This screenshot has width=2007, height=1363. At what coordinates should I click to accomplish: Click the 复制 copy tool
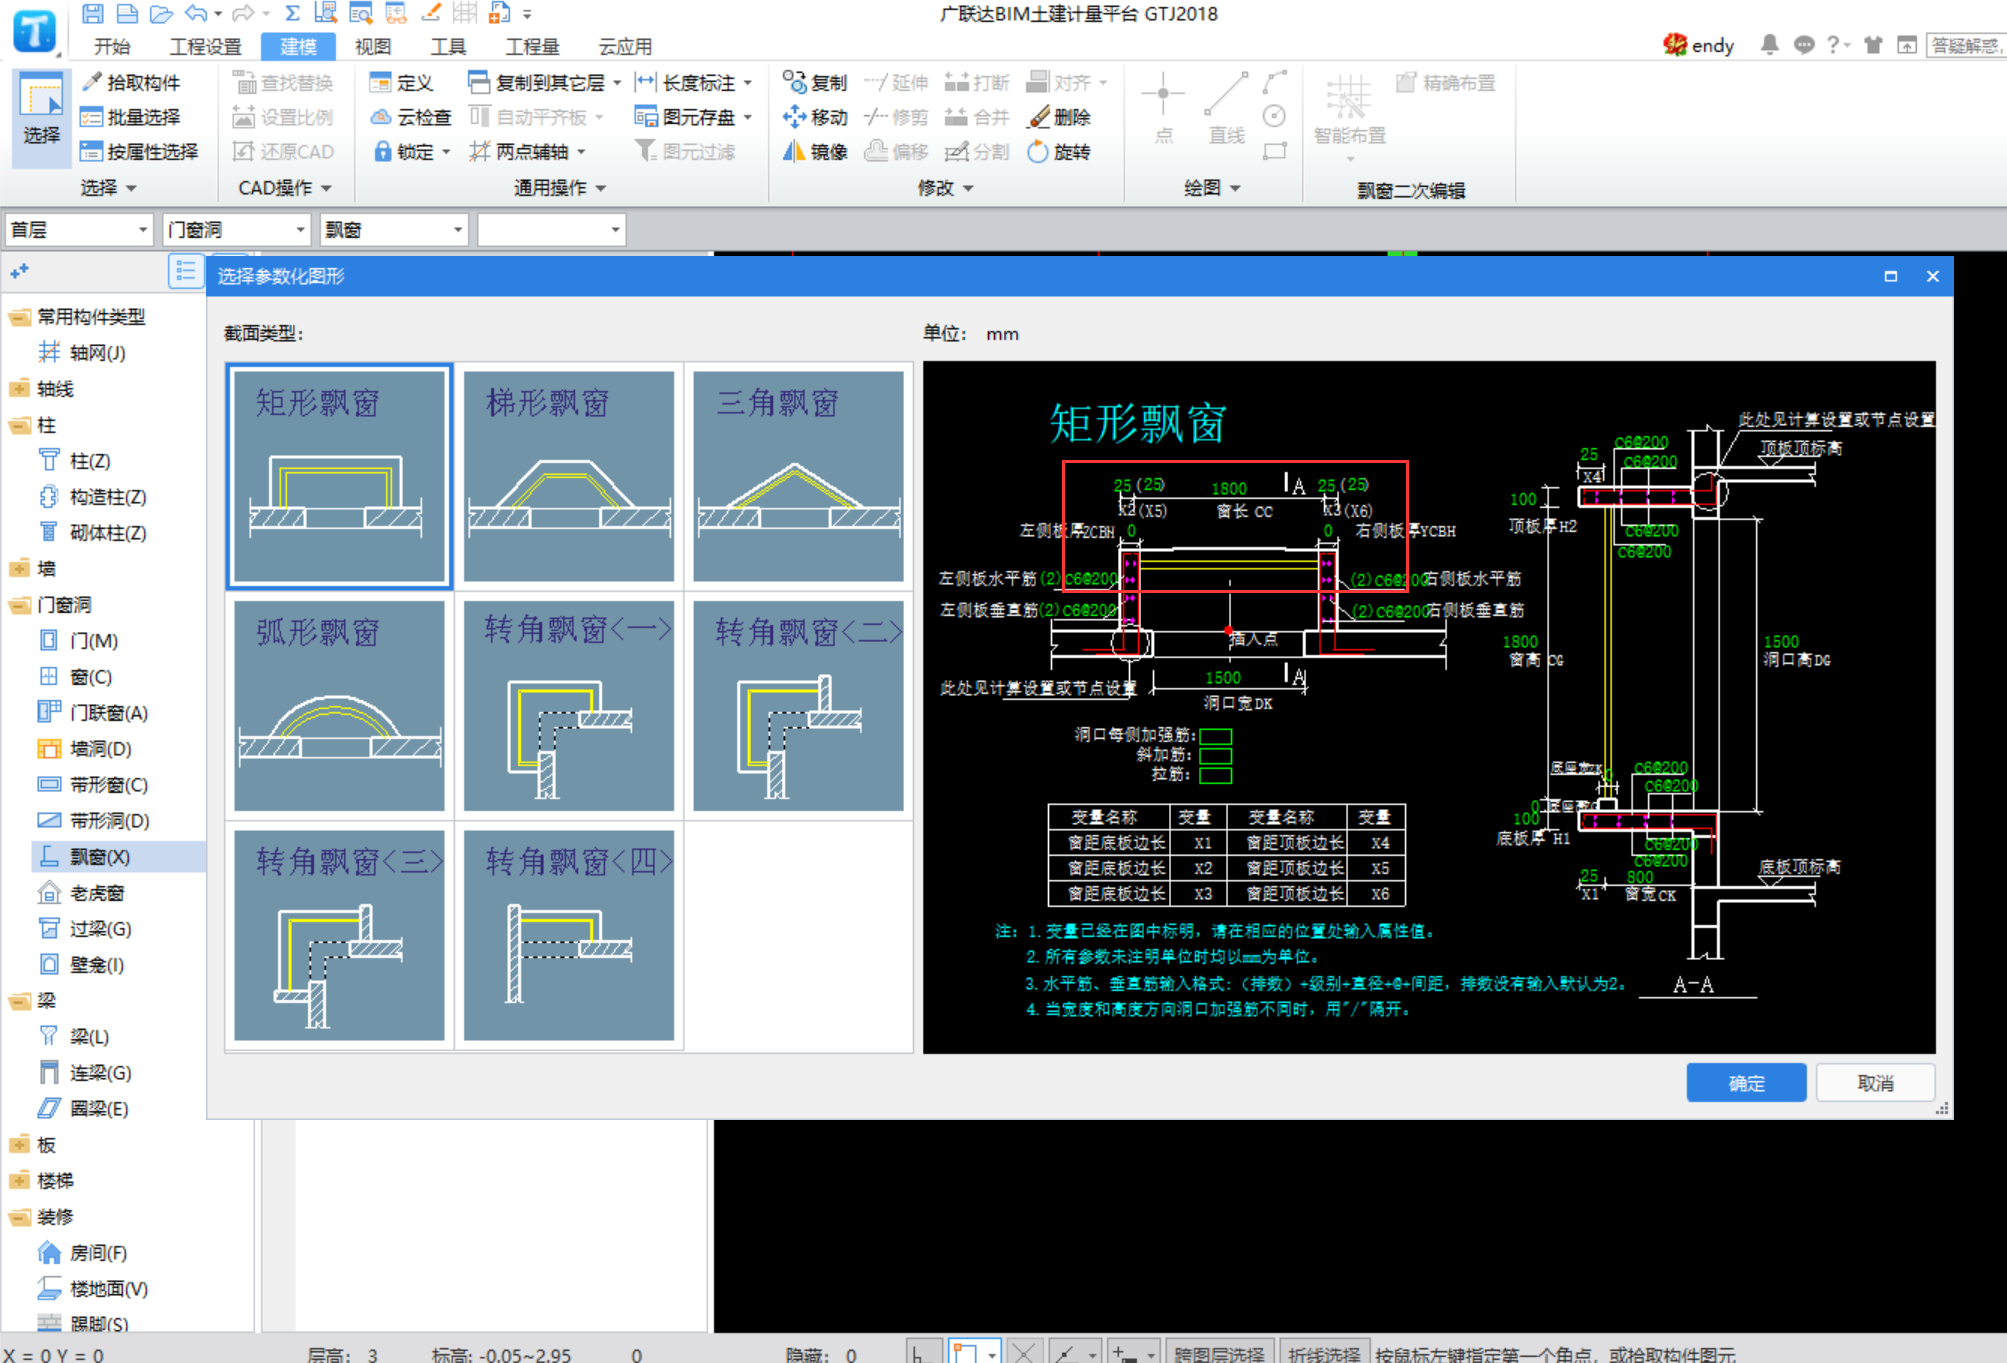click(815, 82)
